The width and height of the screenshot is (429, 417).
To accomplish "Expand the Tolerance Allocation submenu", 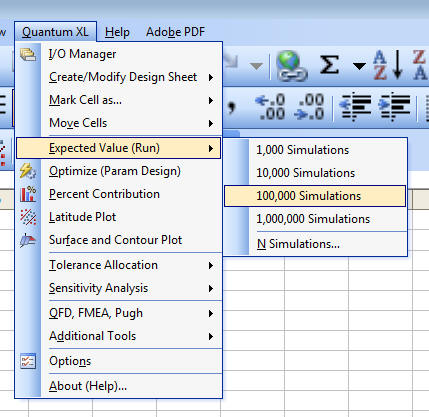I will point(119,265).
